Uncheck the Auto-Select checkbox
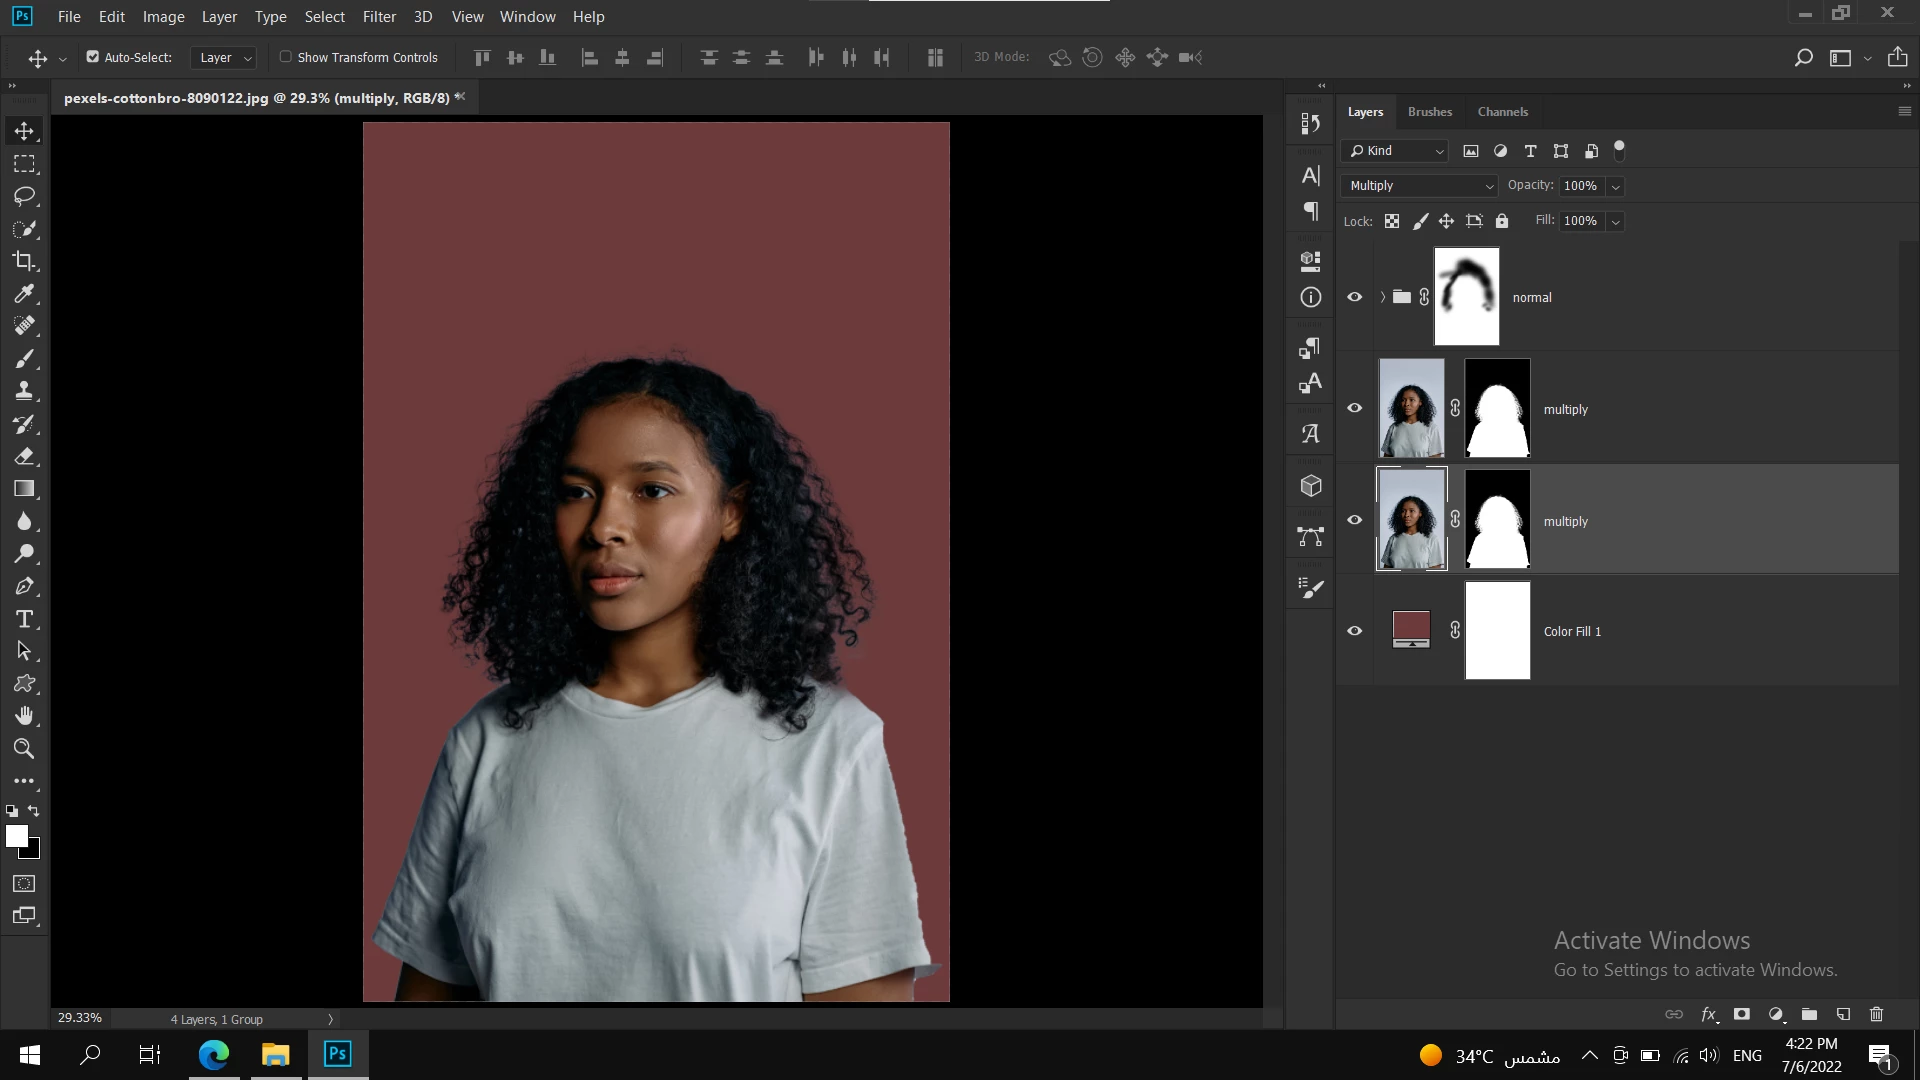Screen dimensions: 1920x1080 point(93,57)
